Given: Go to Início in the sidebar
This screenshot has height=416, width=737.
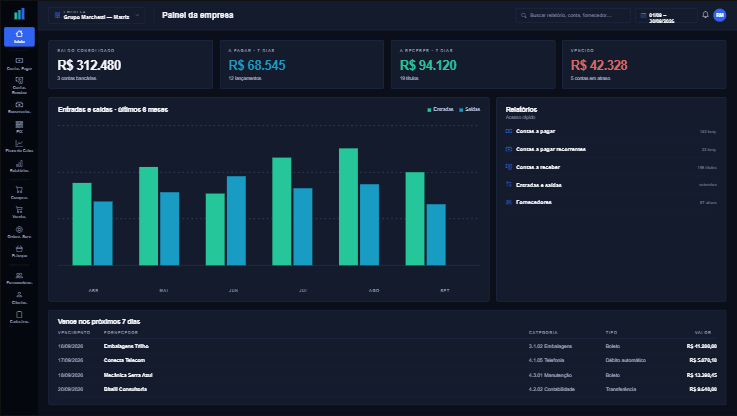Looking at the screenshot, I should click(x=19, y=37).
